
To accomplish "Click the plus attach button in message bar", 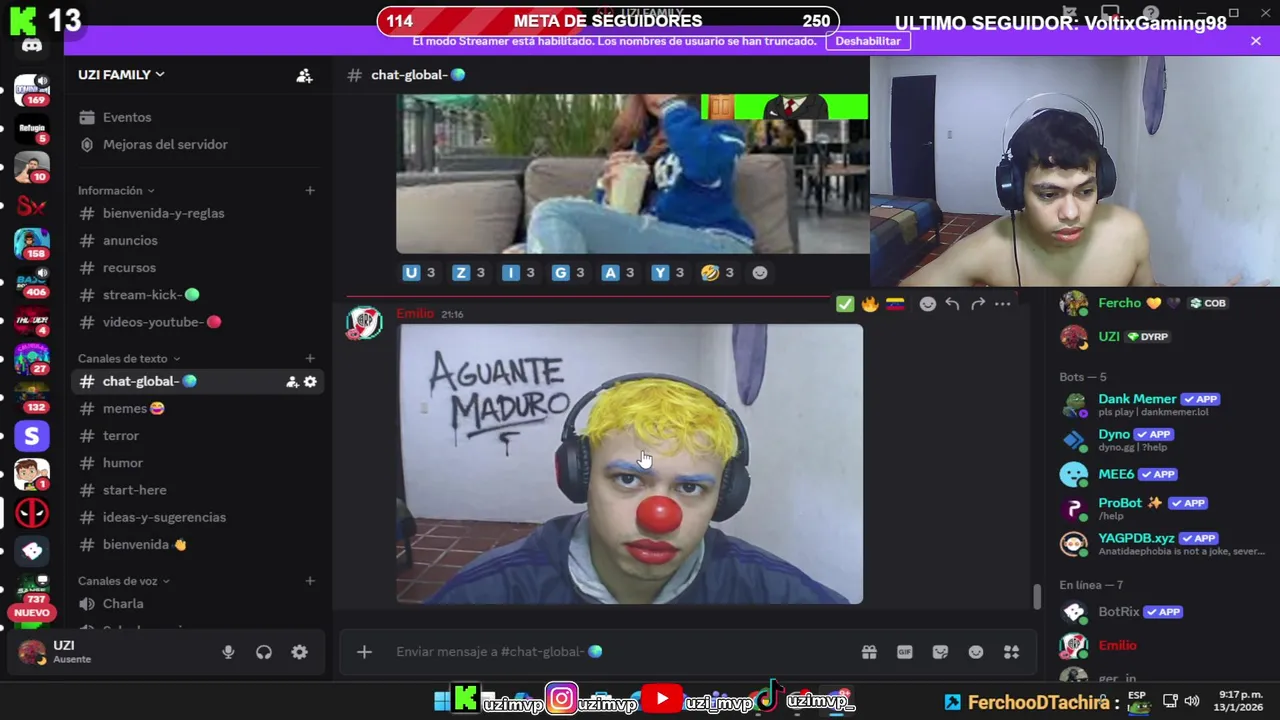I will coord(364,652).
